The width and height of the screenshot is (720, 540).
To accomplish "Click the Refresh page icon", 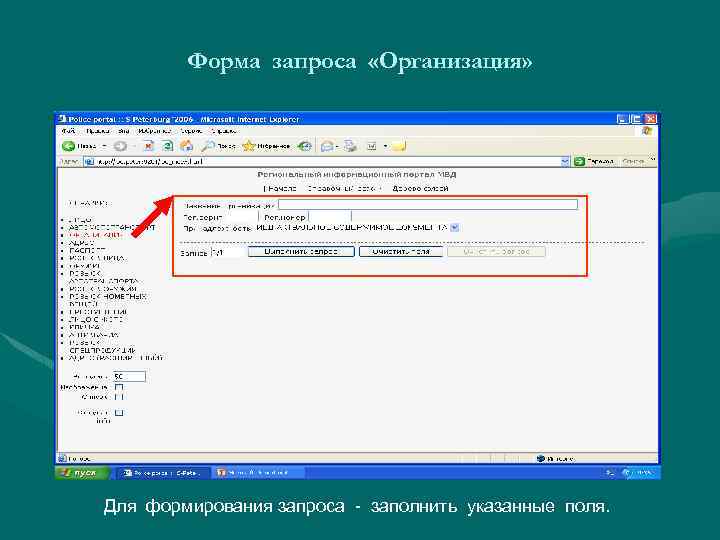I will (168, 146).
